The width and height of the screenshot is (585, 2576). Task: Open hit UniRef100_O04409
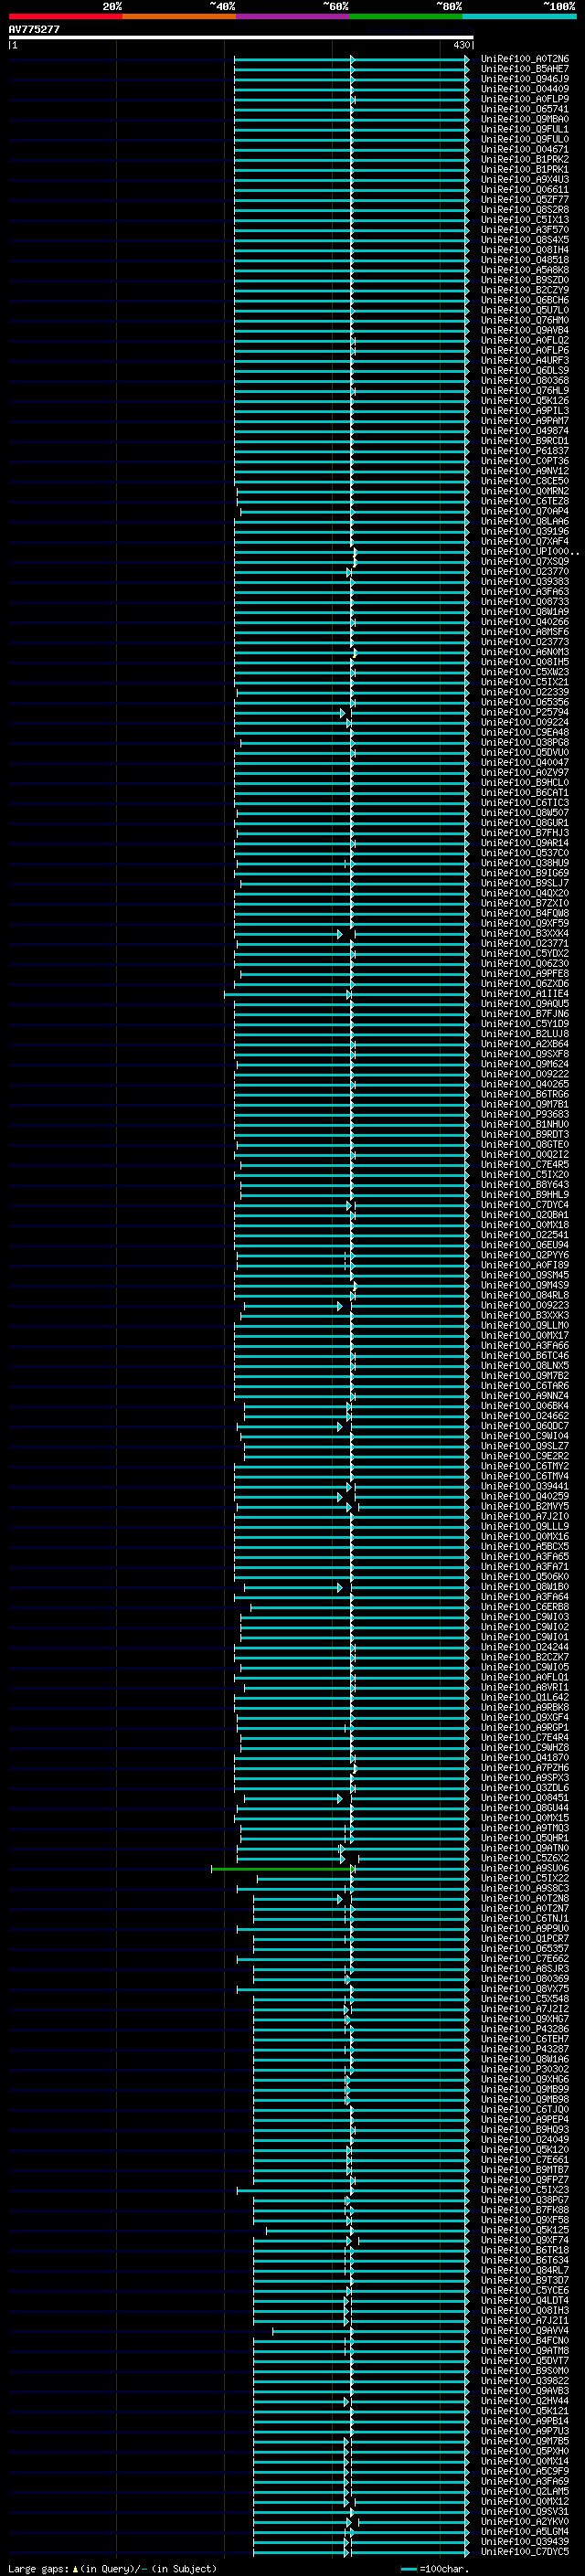[524, 89]
